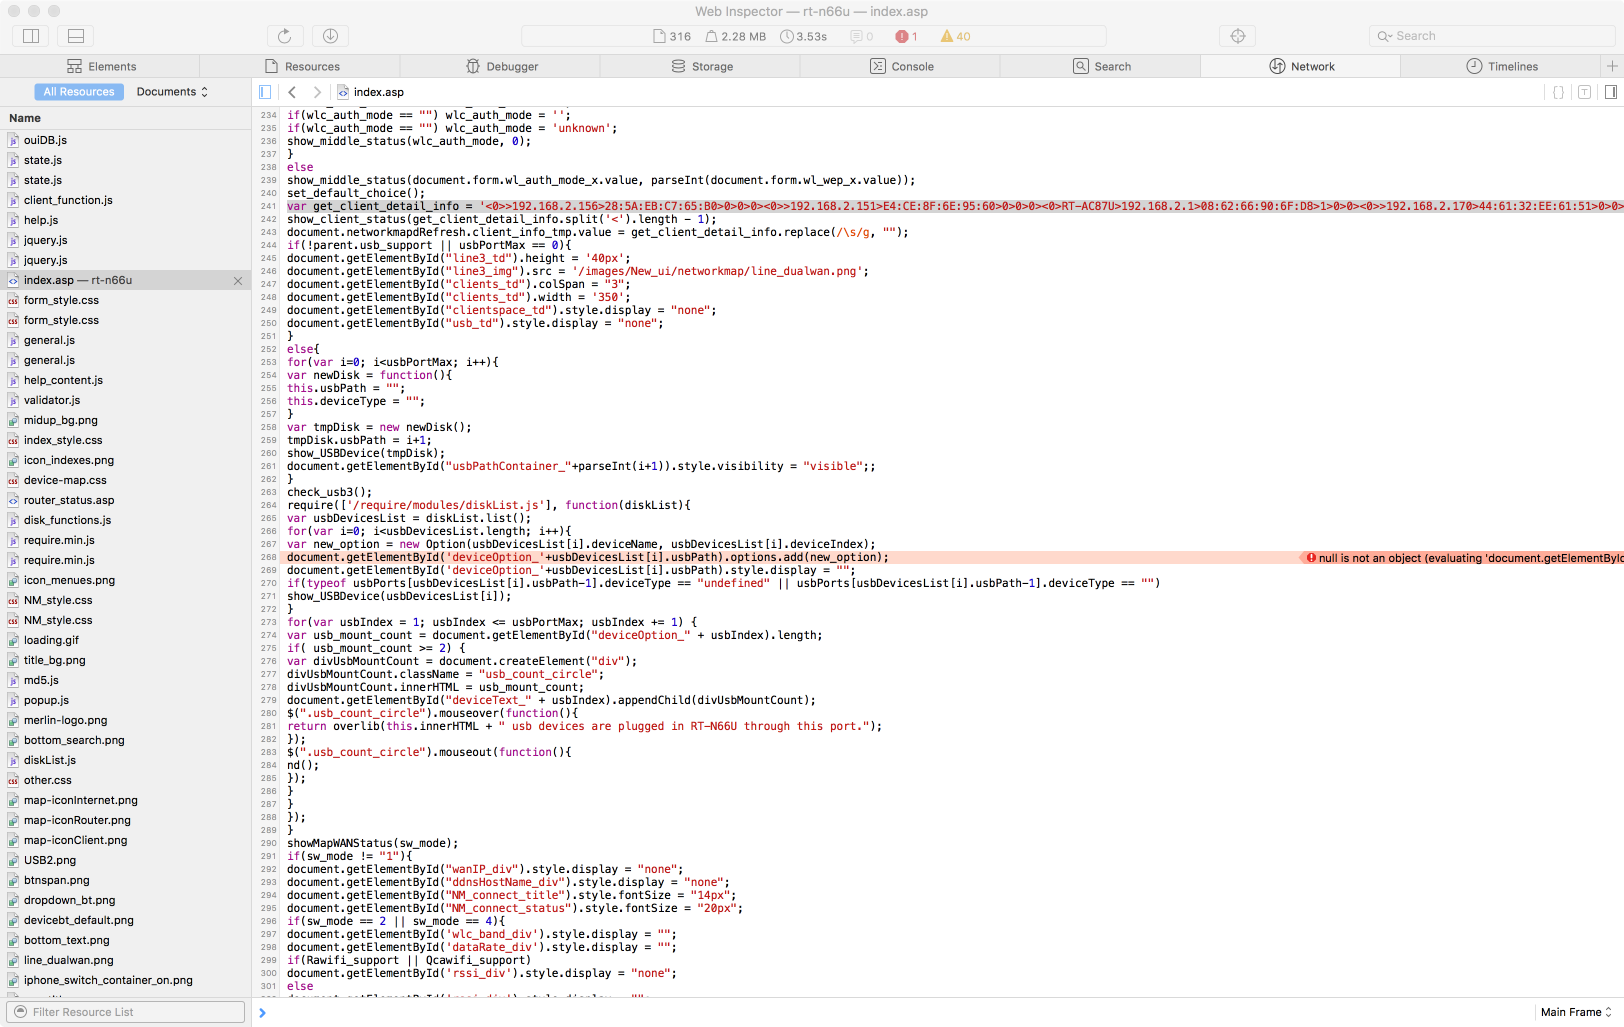
Task: Open the Main Frame context dropdown
Action: 1575,1012
